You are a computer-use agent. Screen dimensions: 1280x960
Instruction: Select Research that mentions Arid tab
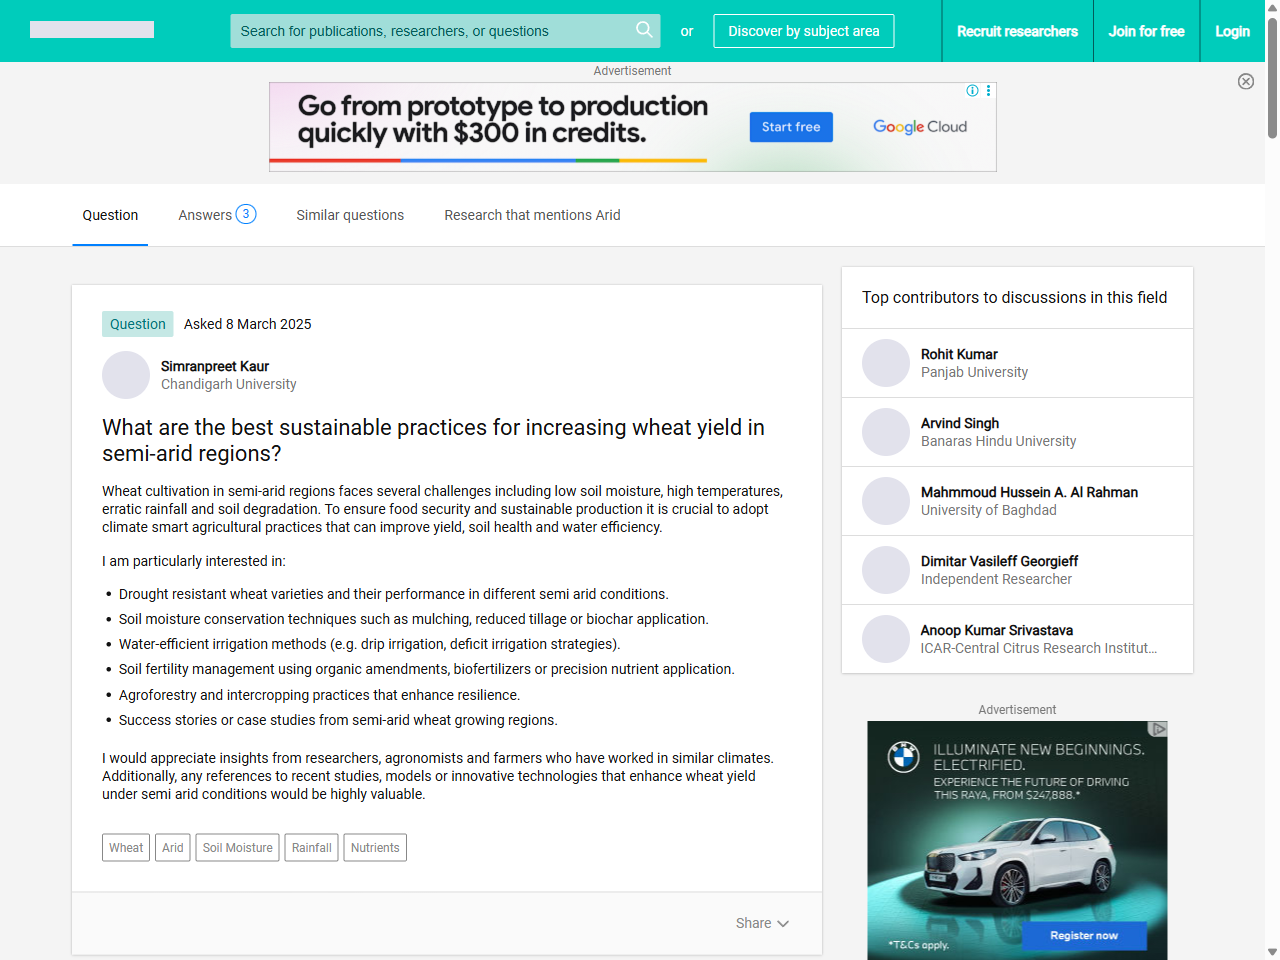tap(532, 215)
